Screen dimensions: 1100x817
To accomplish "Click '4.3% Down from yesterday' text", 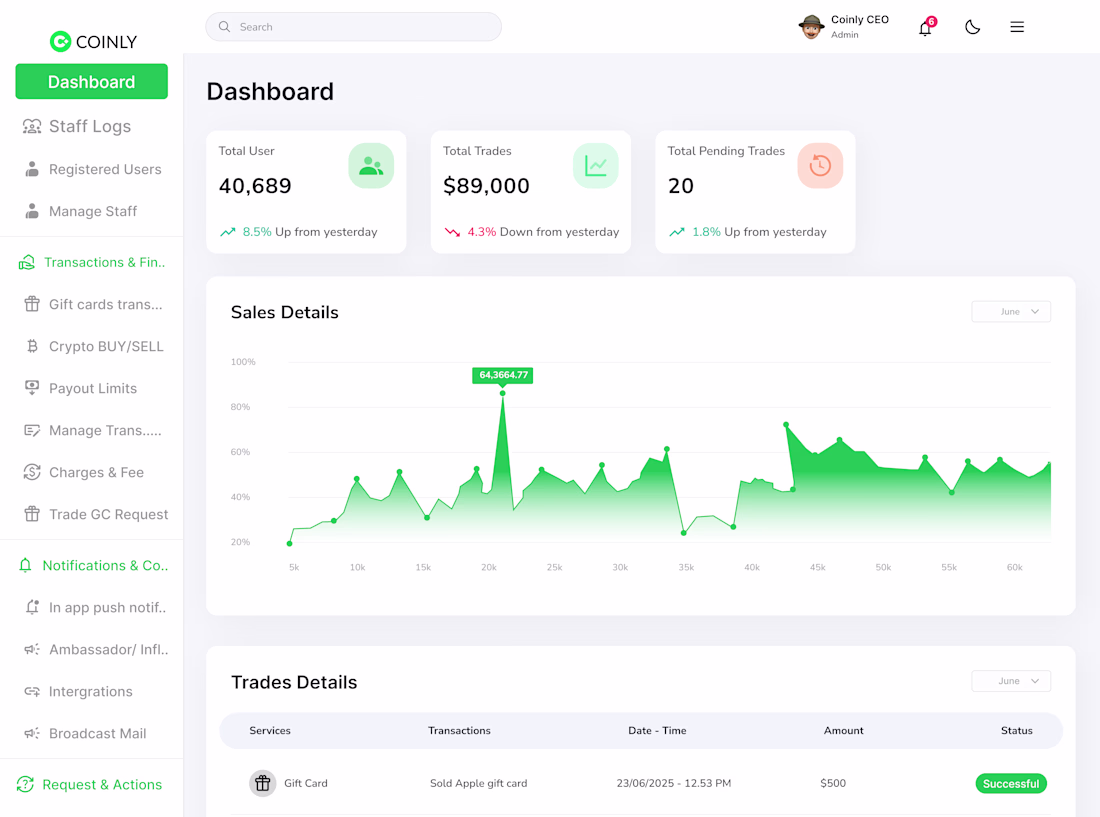I will click(543, 232).
